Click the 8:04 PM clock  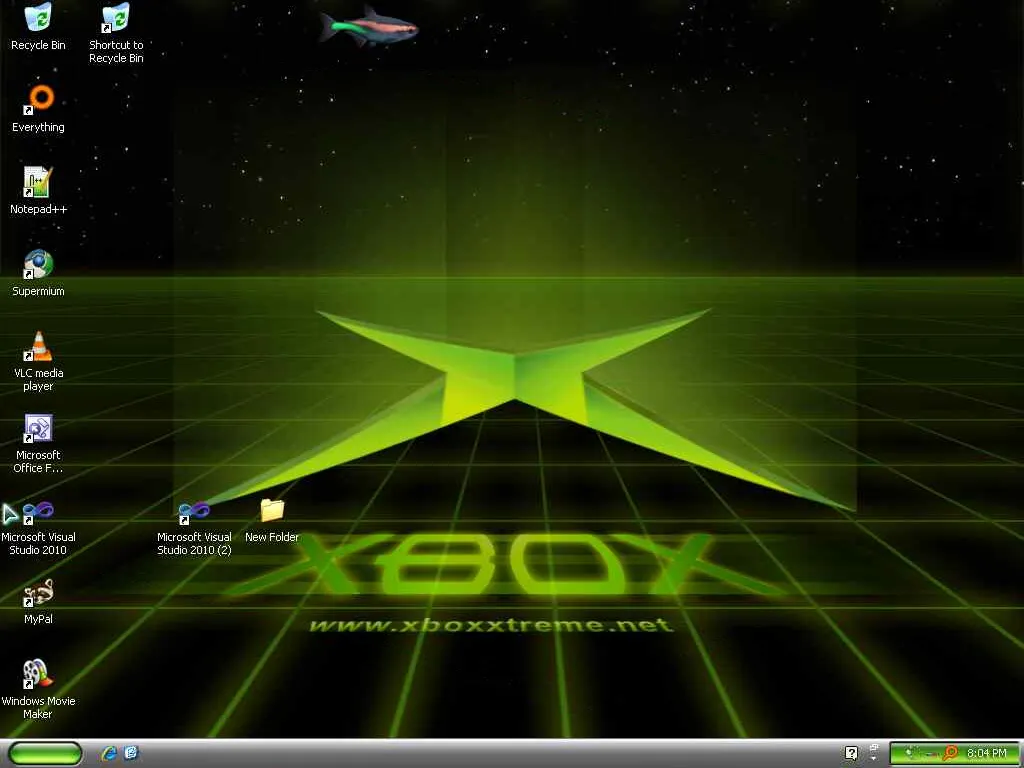point(986,753)
